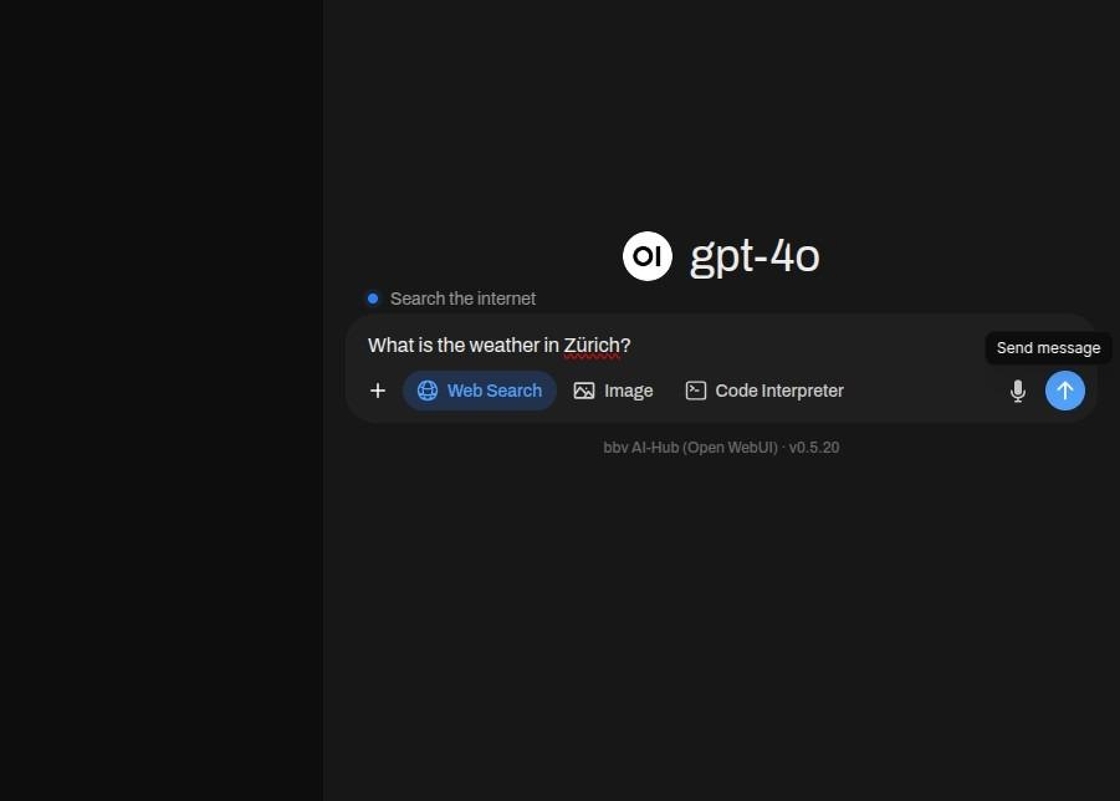The image size is (1120, 801).
Task: Enable the Image generation option
Action: point(614,391)
